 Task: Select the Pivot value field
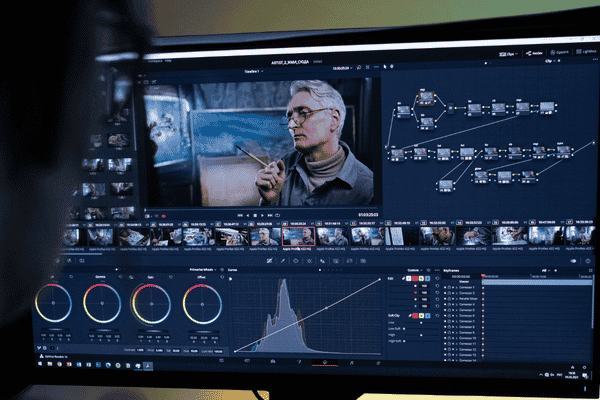159,350
